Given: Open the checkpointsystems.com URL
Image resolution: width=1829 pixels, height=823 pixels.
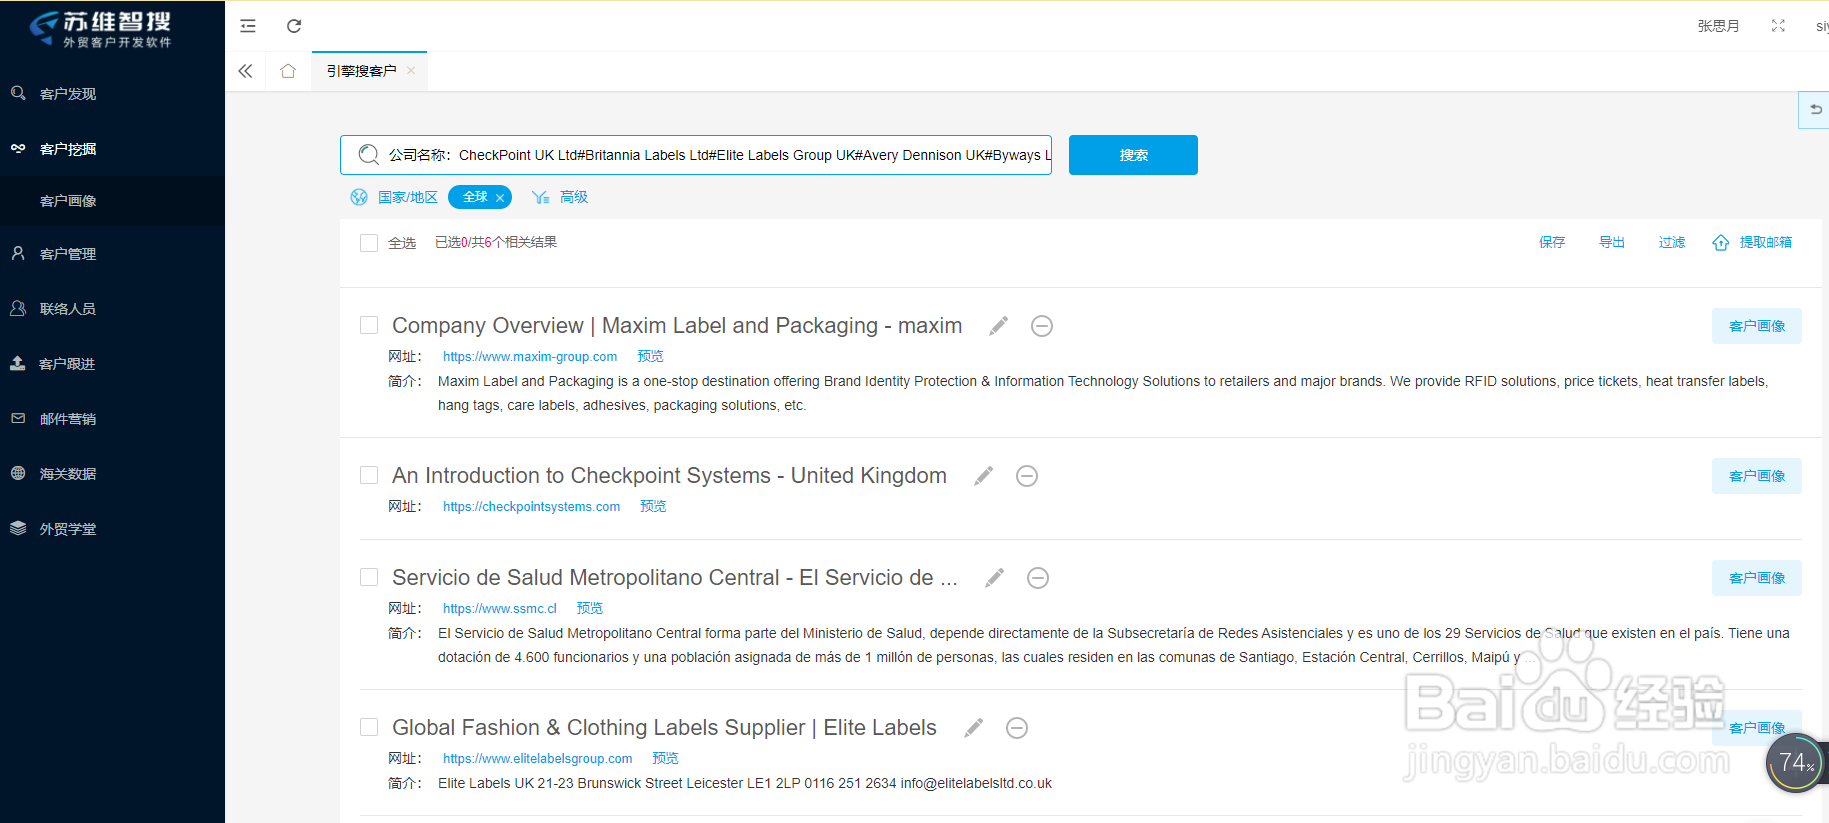Looking at the screenshot, I should pyautogui.click(x=532, y=507).
